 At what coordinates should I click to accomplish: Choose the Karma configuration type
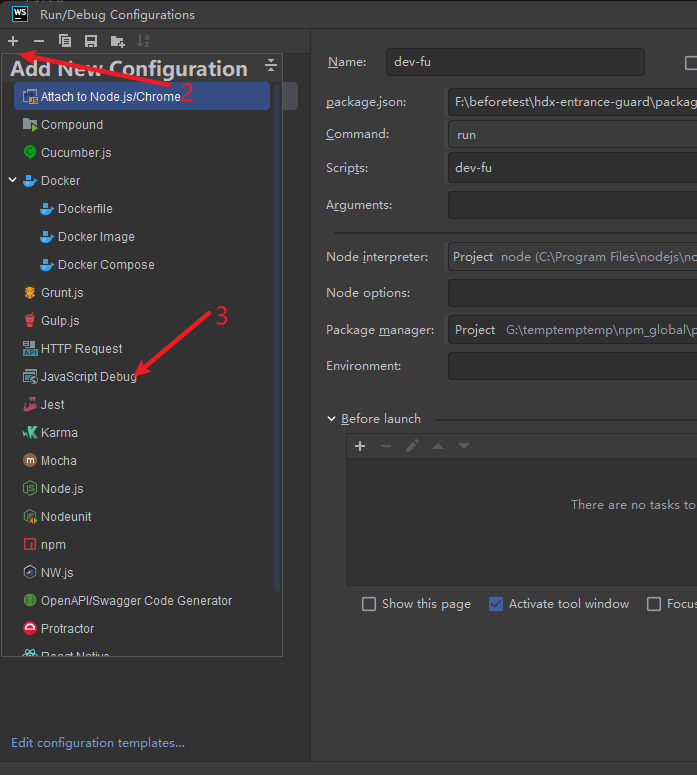[142, 432]
